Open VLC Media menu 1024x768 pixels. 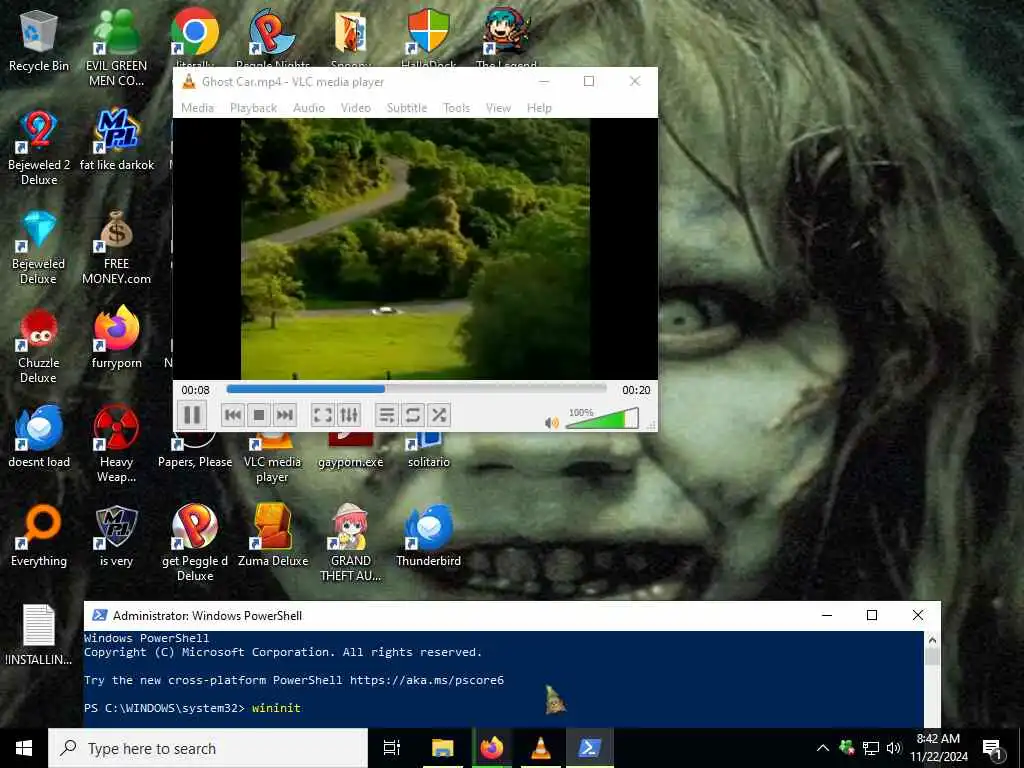[197, 108]
